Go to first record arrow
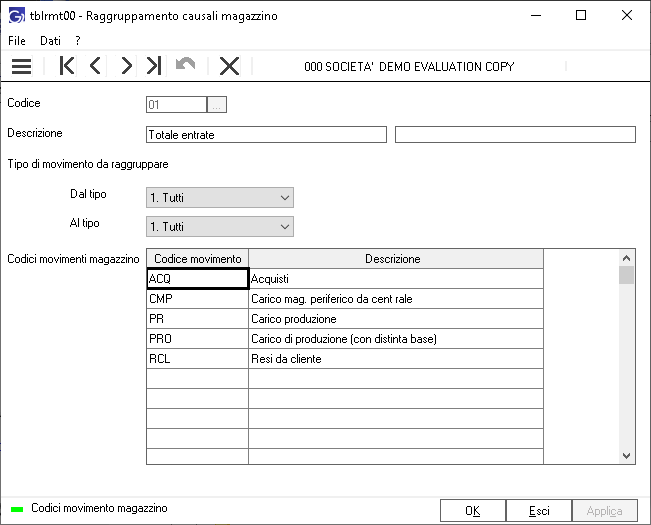651x525 pixels. tap(67, 66)
